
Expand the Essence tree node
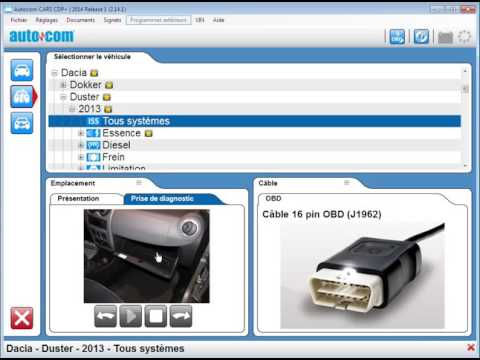[x=81, y=133]
